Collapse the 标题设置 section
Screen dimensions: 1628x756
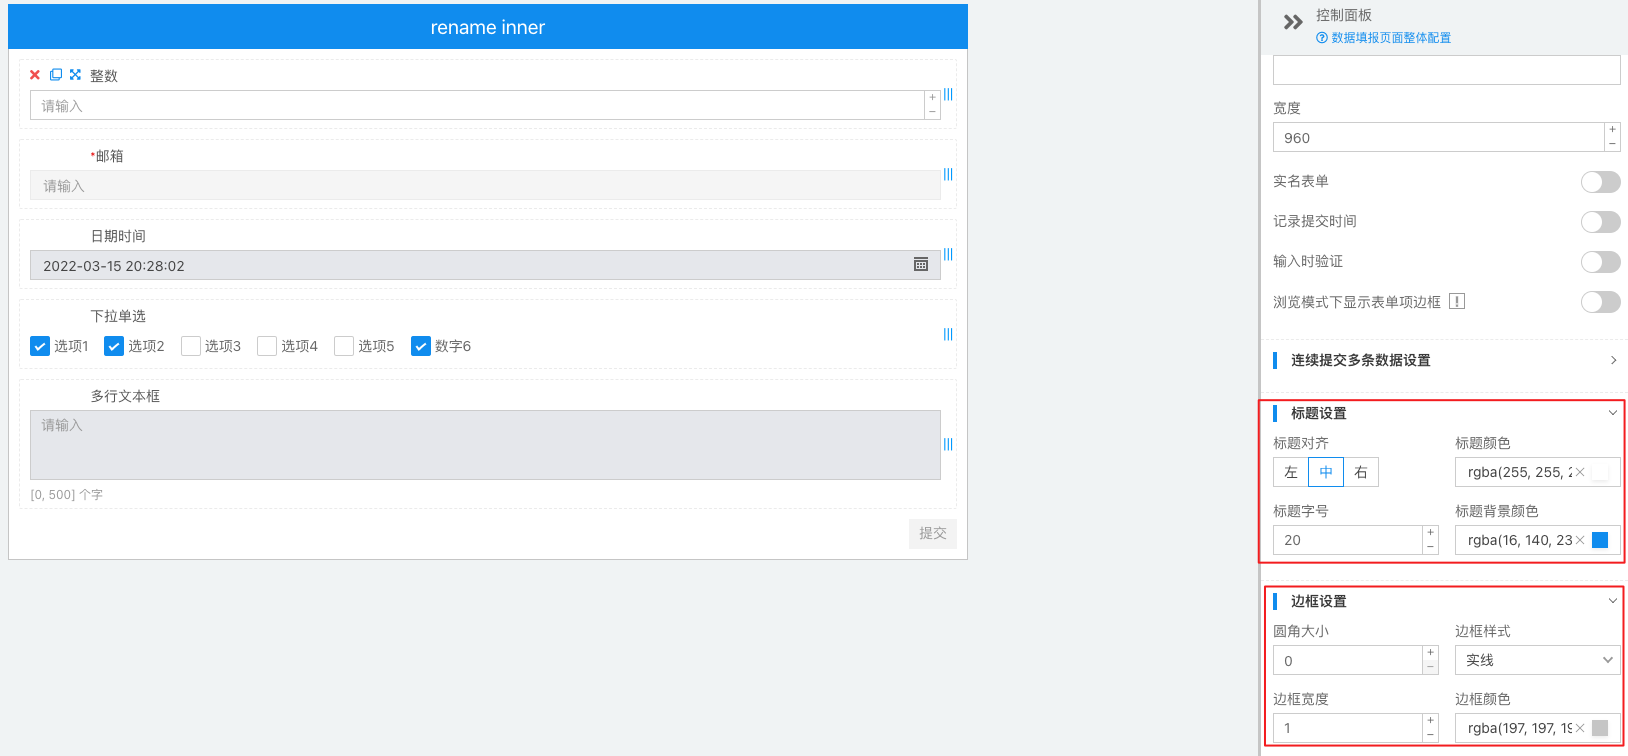point(1612,413)
